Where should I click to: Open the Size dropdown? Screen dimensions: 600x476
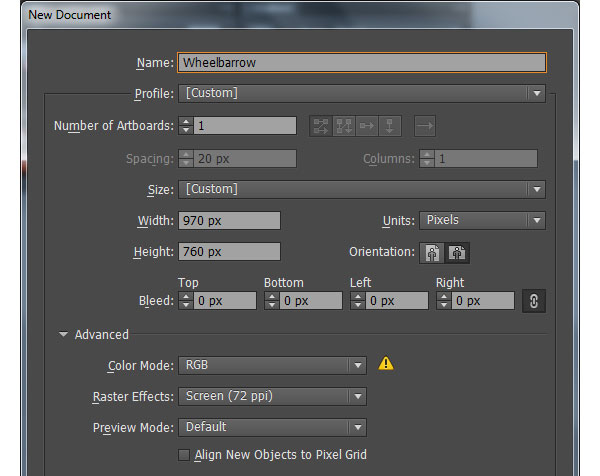(362, 189)
